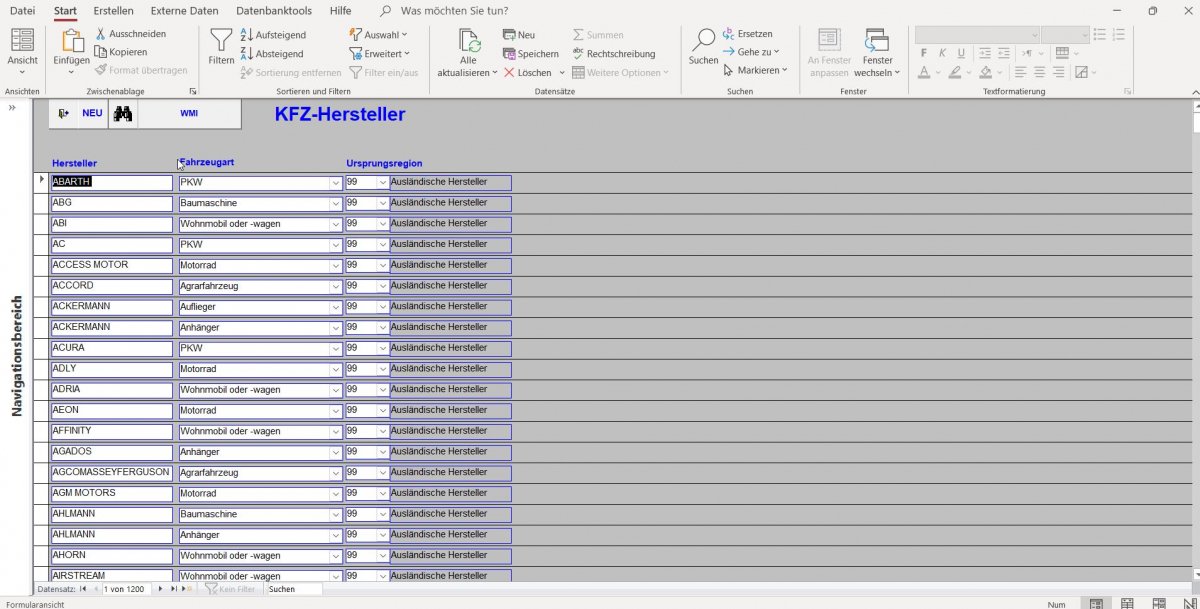This screenshot has height=609, width=1200.
Task: Open Ursprungsregion dropdown in the ABG row
Action: pos(382,203)
